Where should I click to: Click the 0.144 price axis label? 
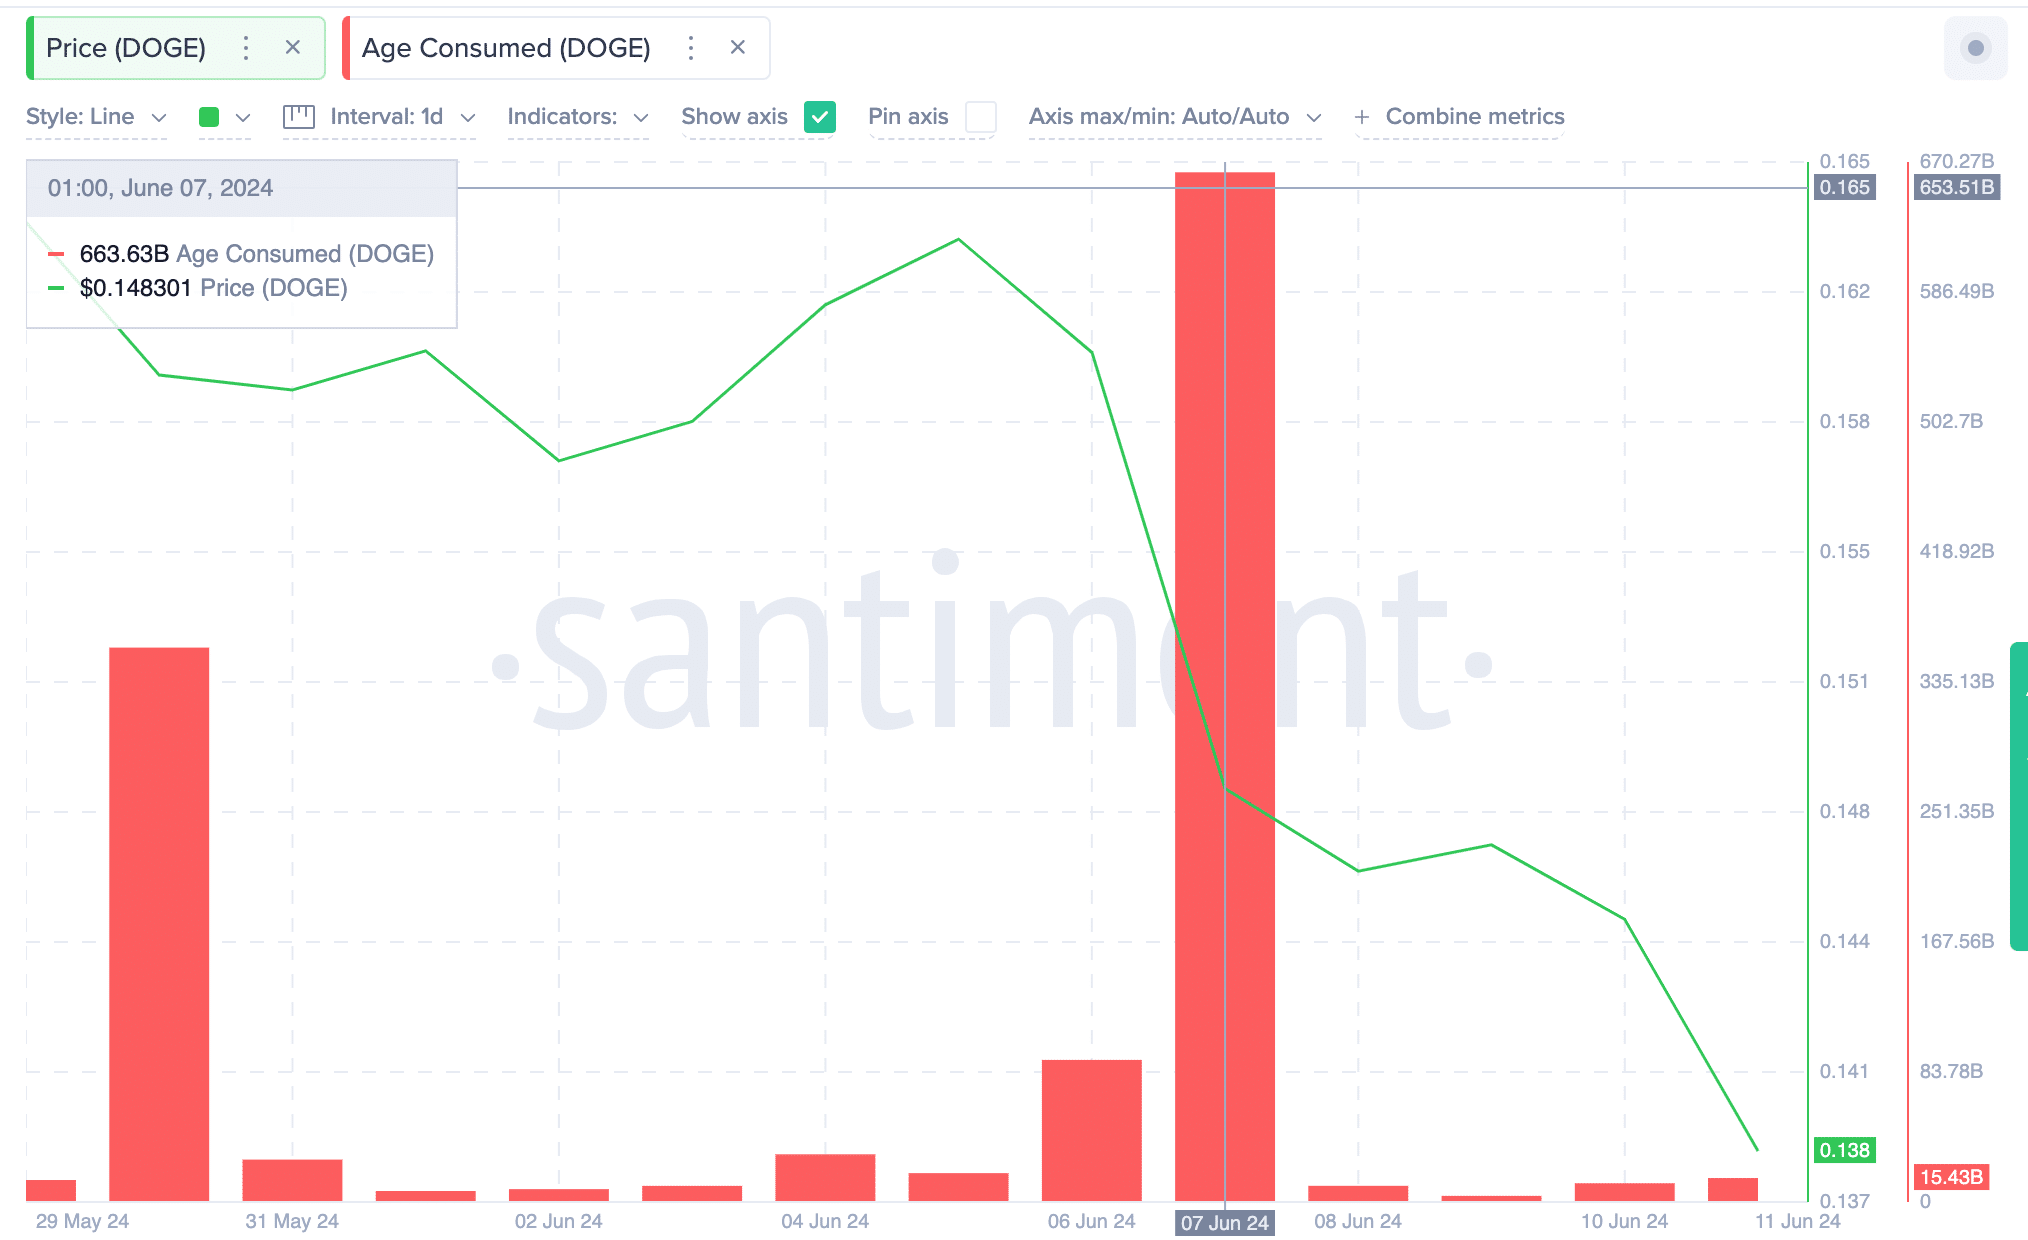pyautogui.click(x=1845, y=941)
